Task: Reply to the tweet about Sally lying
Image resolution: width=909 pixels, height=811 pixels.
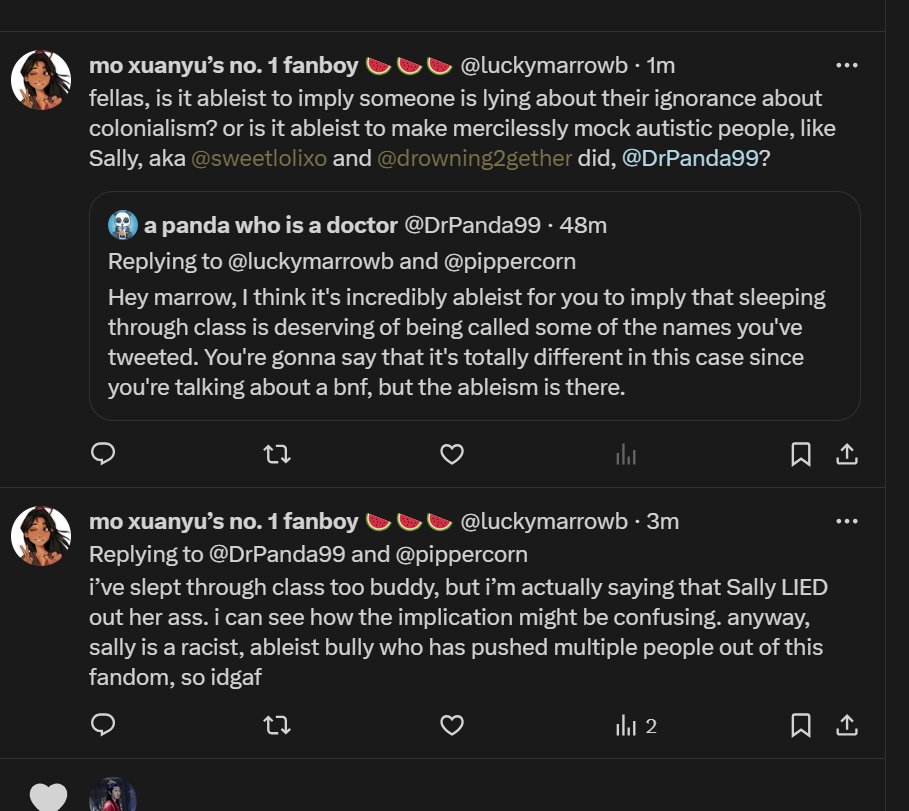Action: 103,725
